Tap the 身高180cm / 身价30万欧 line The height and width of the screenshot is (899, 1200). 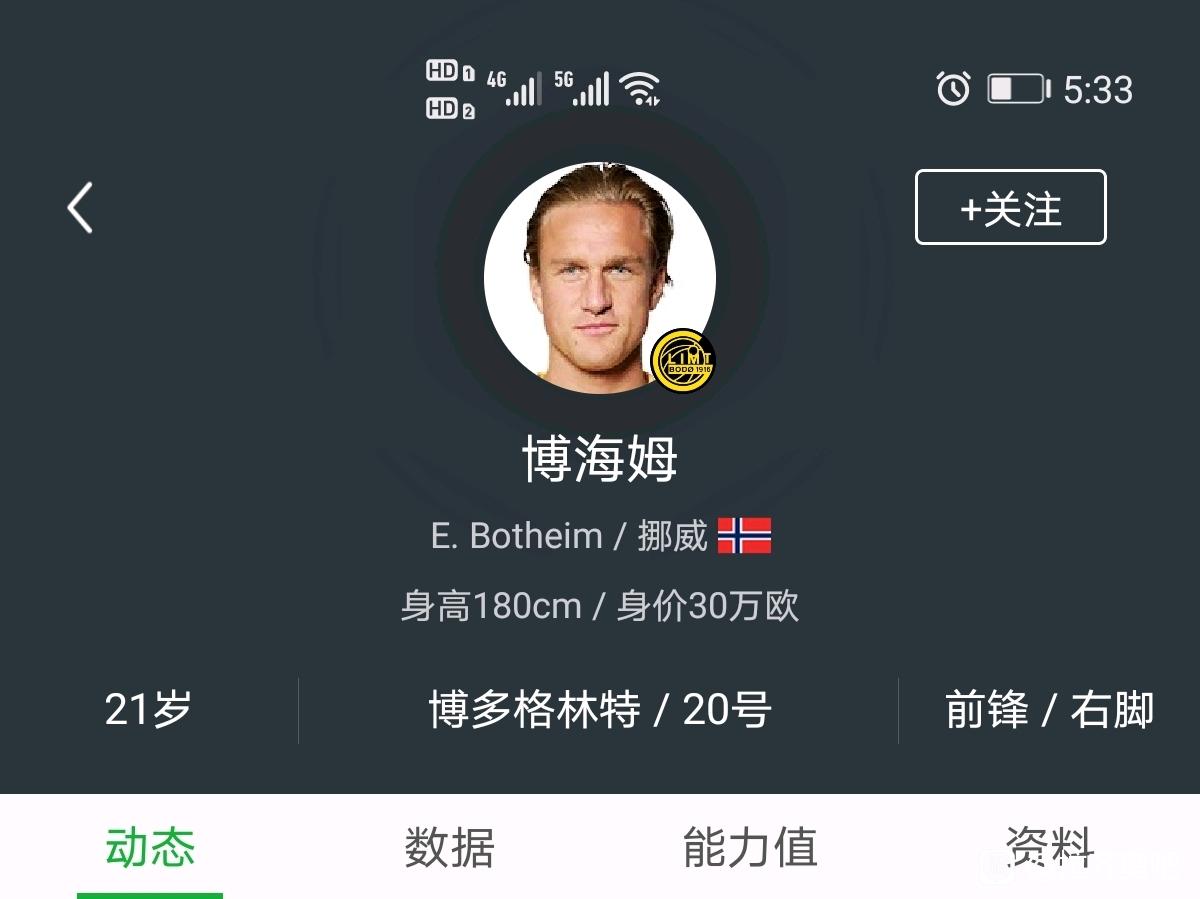pos(600,606)
